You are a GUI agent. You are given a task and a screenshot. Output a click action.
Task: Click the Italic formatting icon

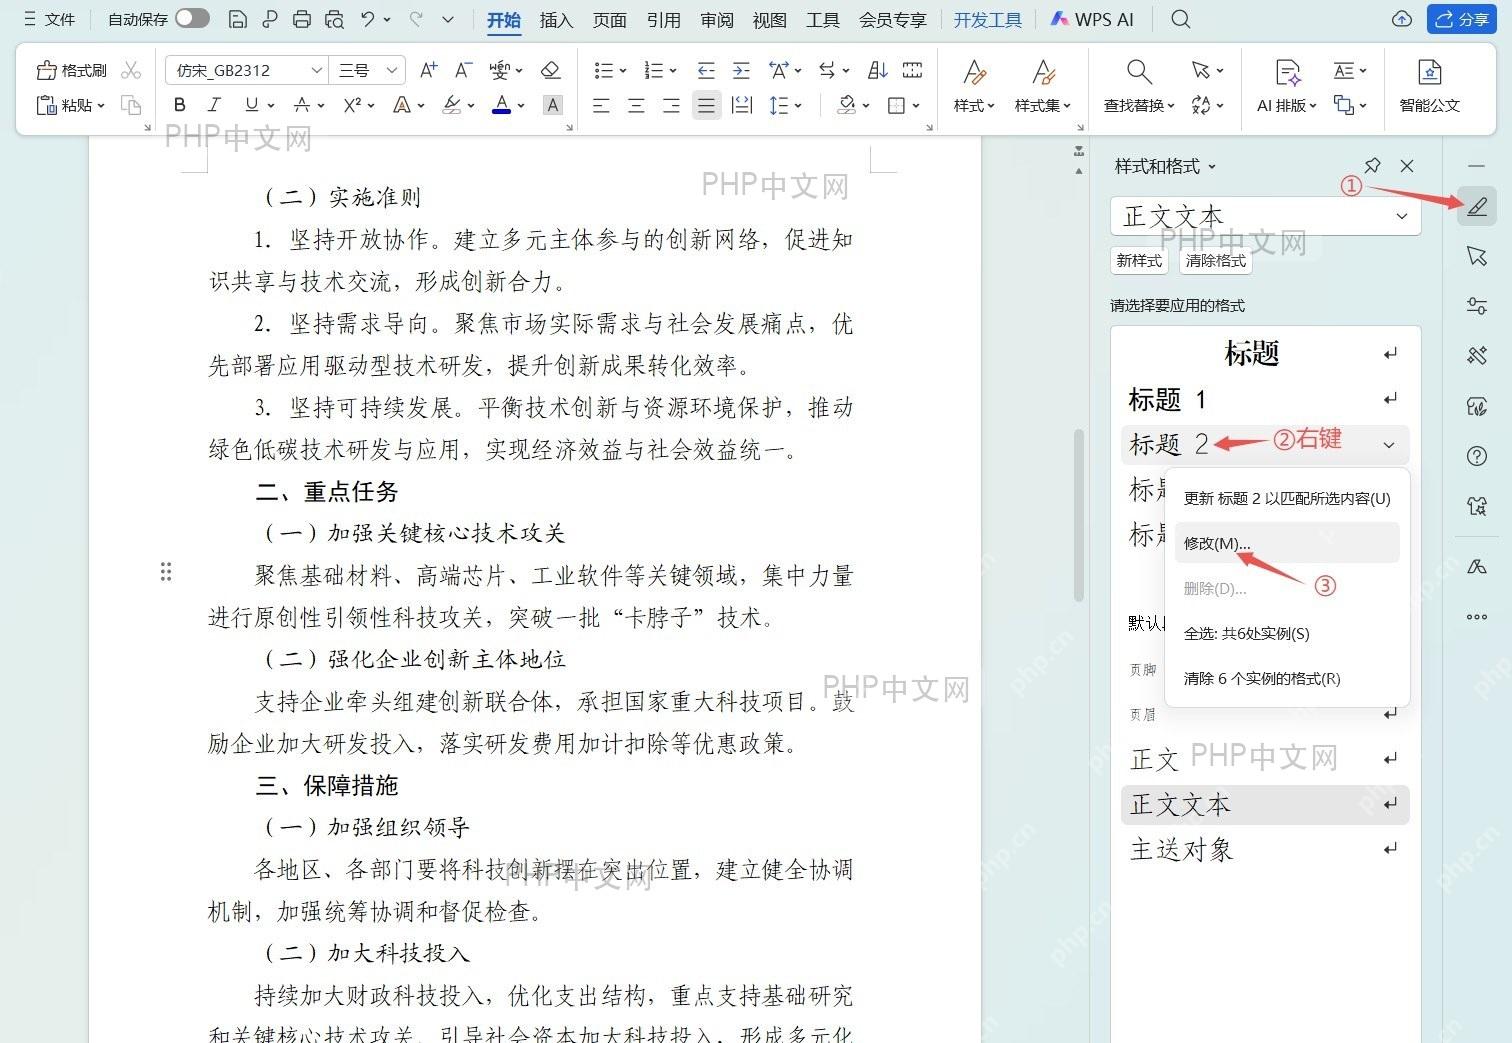(214, 105)
